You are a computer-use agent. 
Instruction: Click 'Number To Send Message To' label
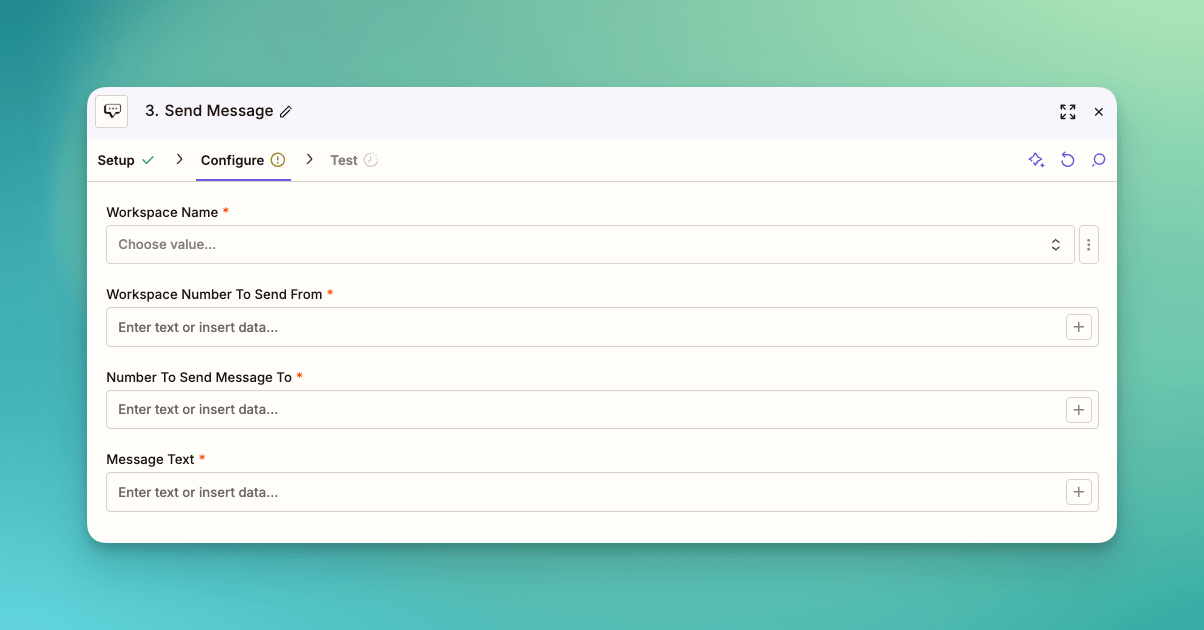click(x=199, y=377)
